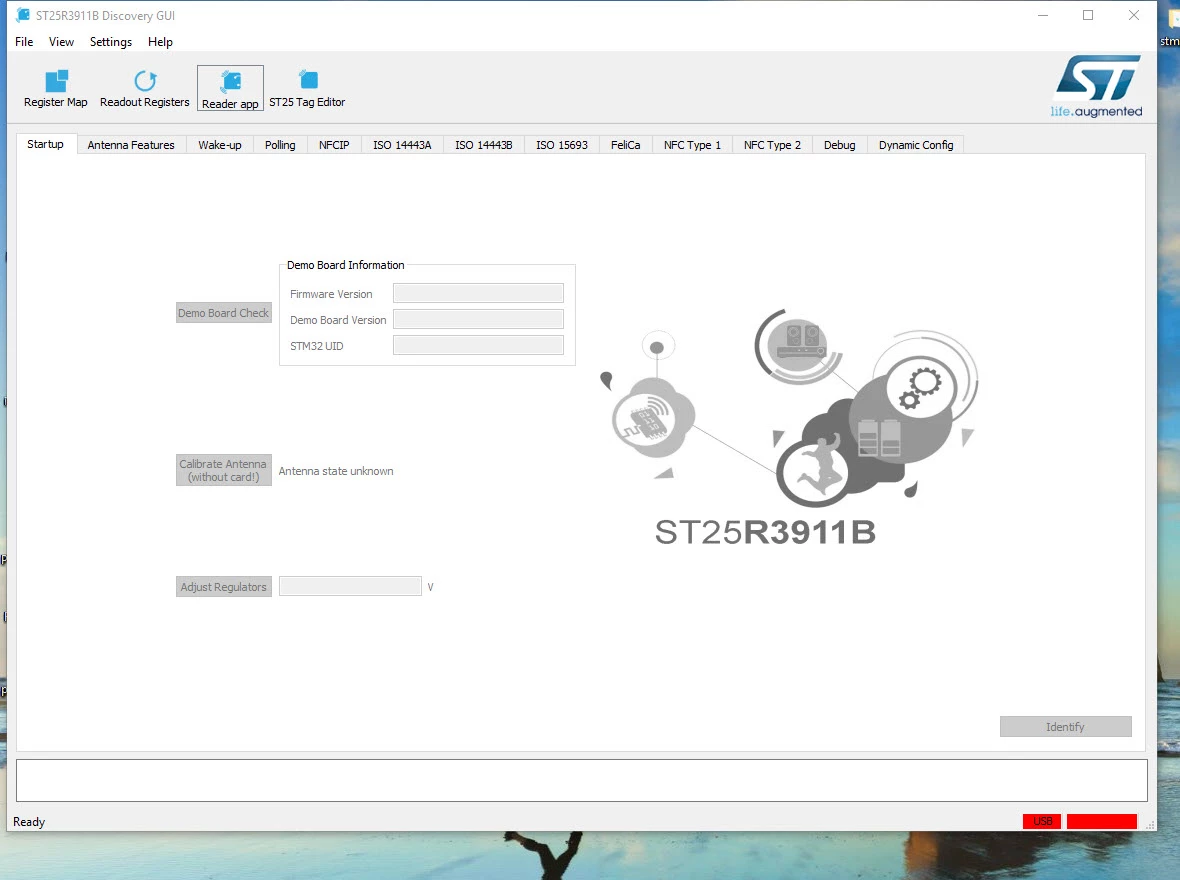The width and height of the screenshot is (1180, 880).
Task: Open the NFC Type 2 tab
Action: pos(772,145)
